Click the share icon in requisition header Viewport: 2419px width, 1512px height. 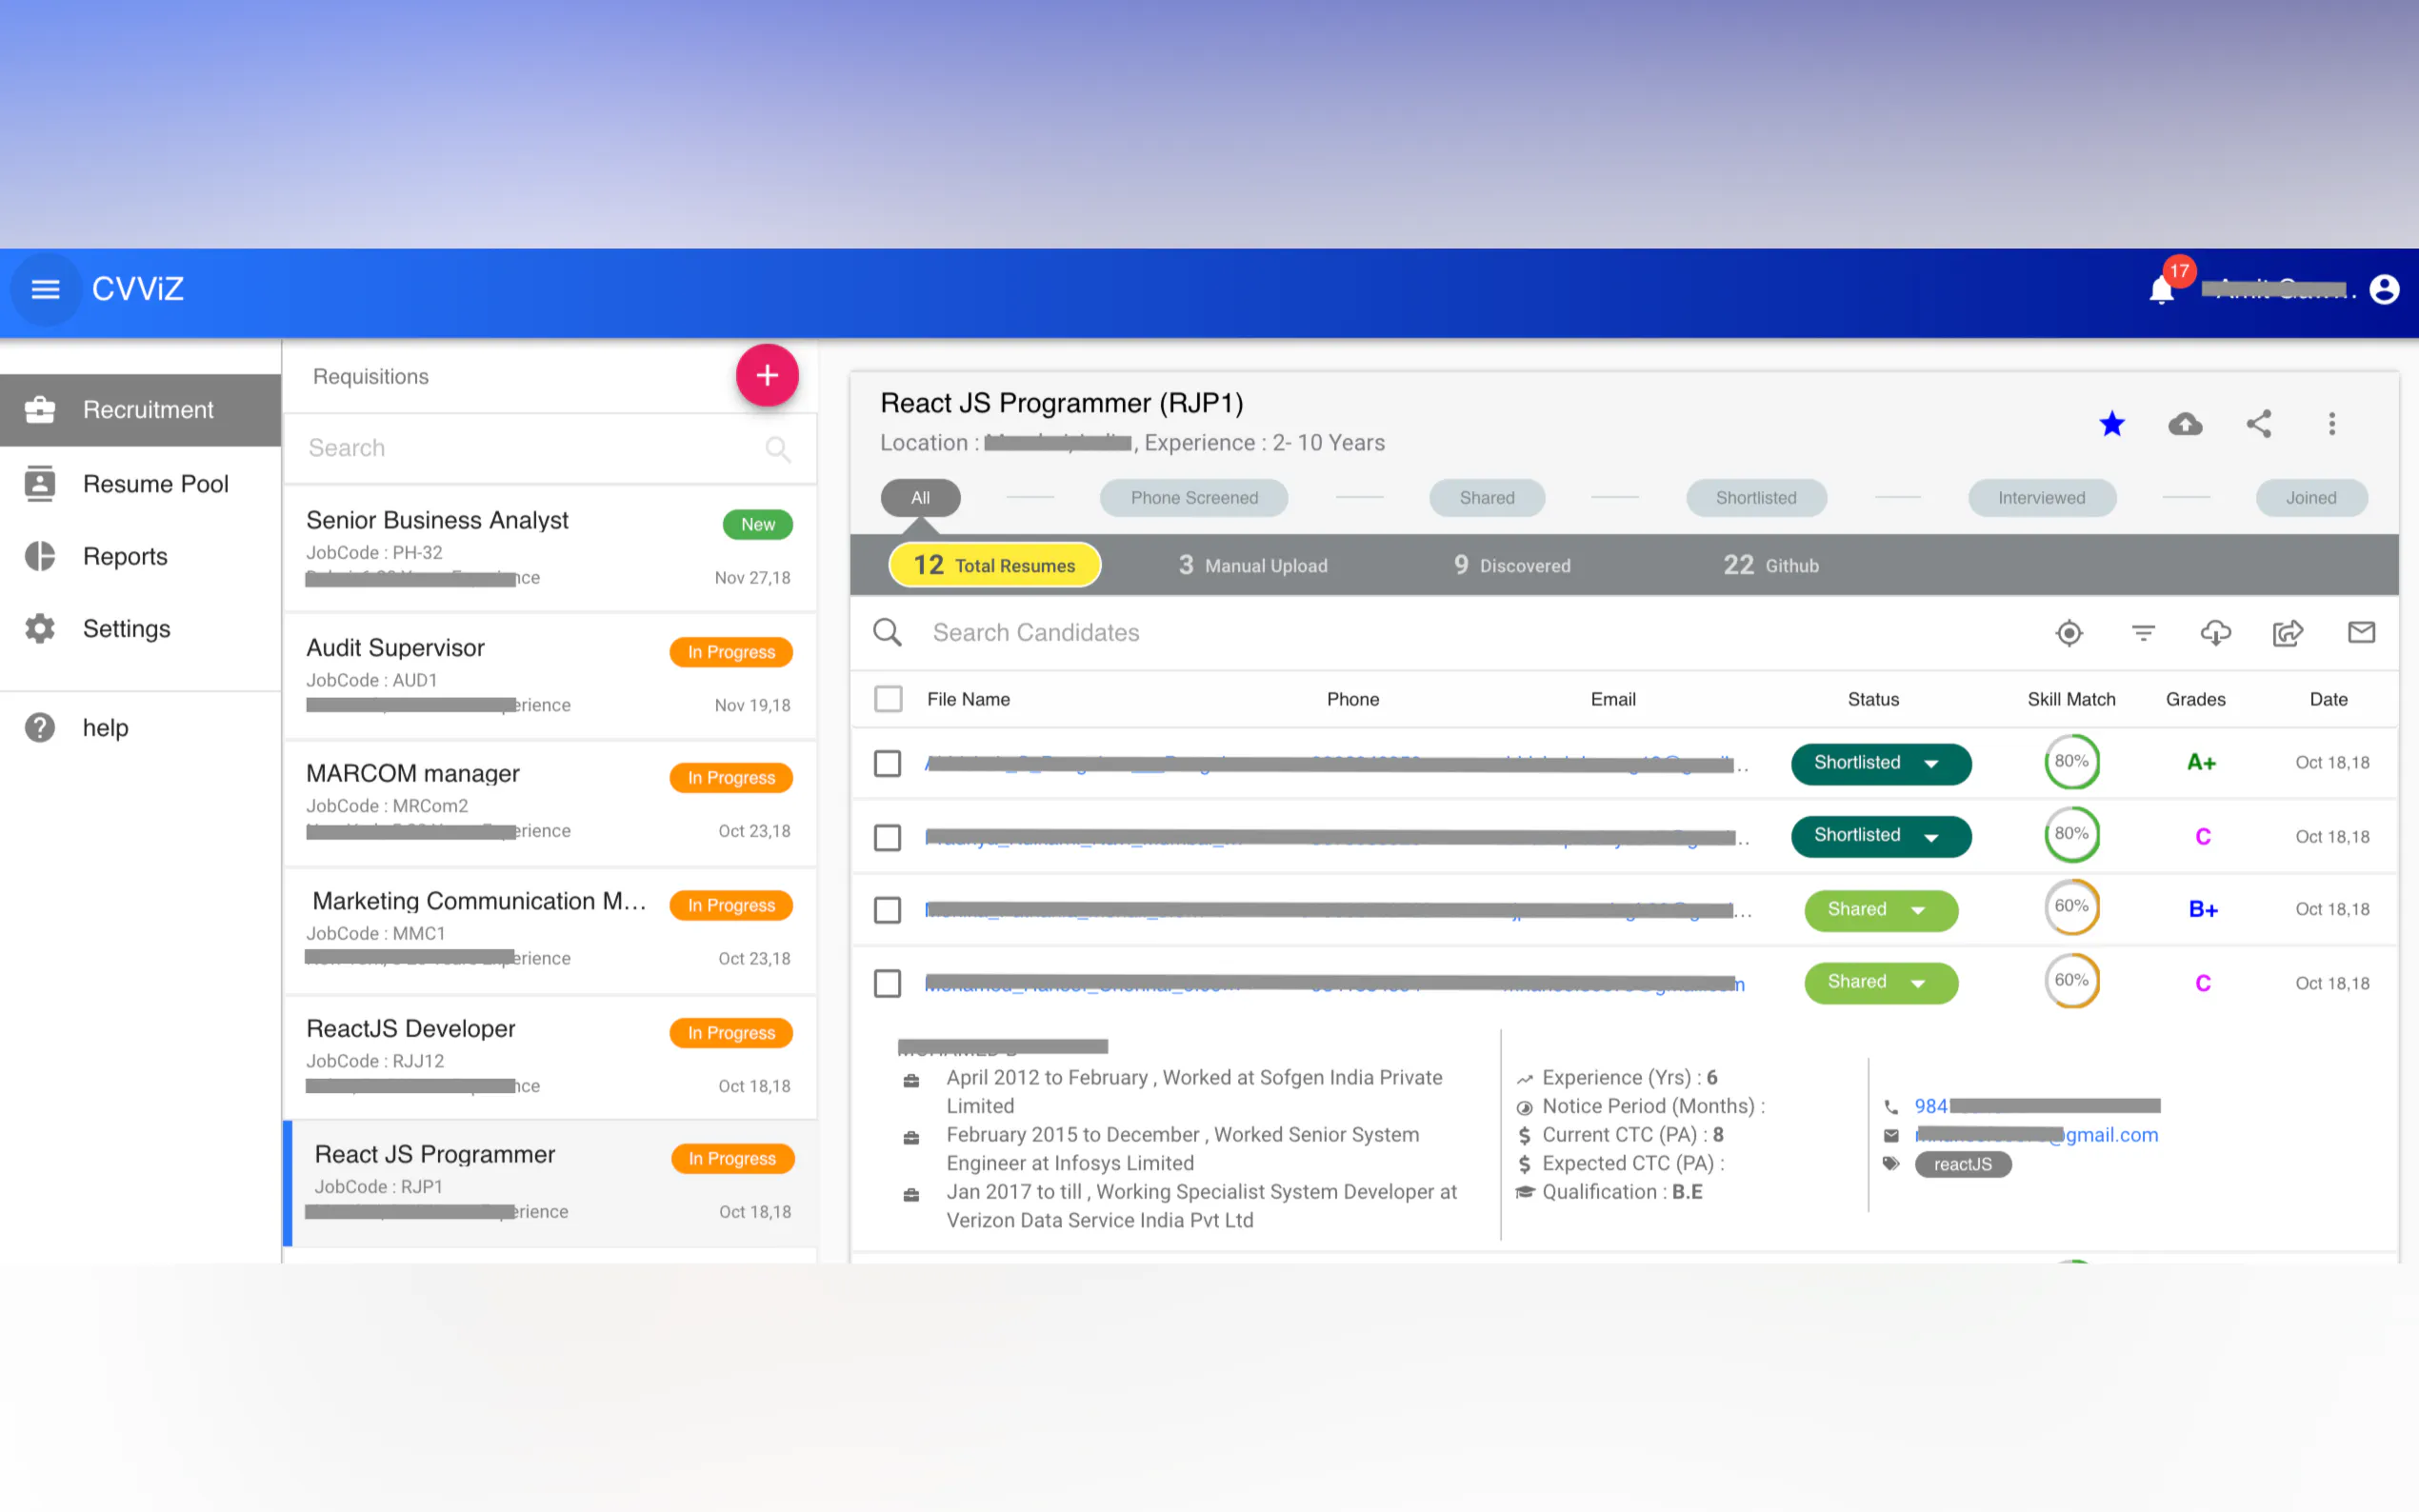(x=2258, y=424)
